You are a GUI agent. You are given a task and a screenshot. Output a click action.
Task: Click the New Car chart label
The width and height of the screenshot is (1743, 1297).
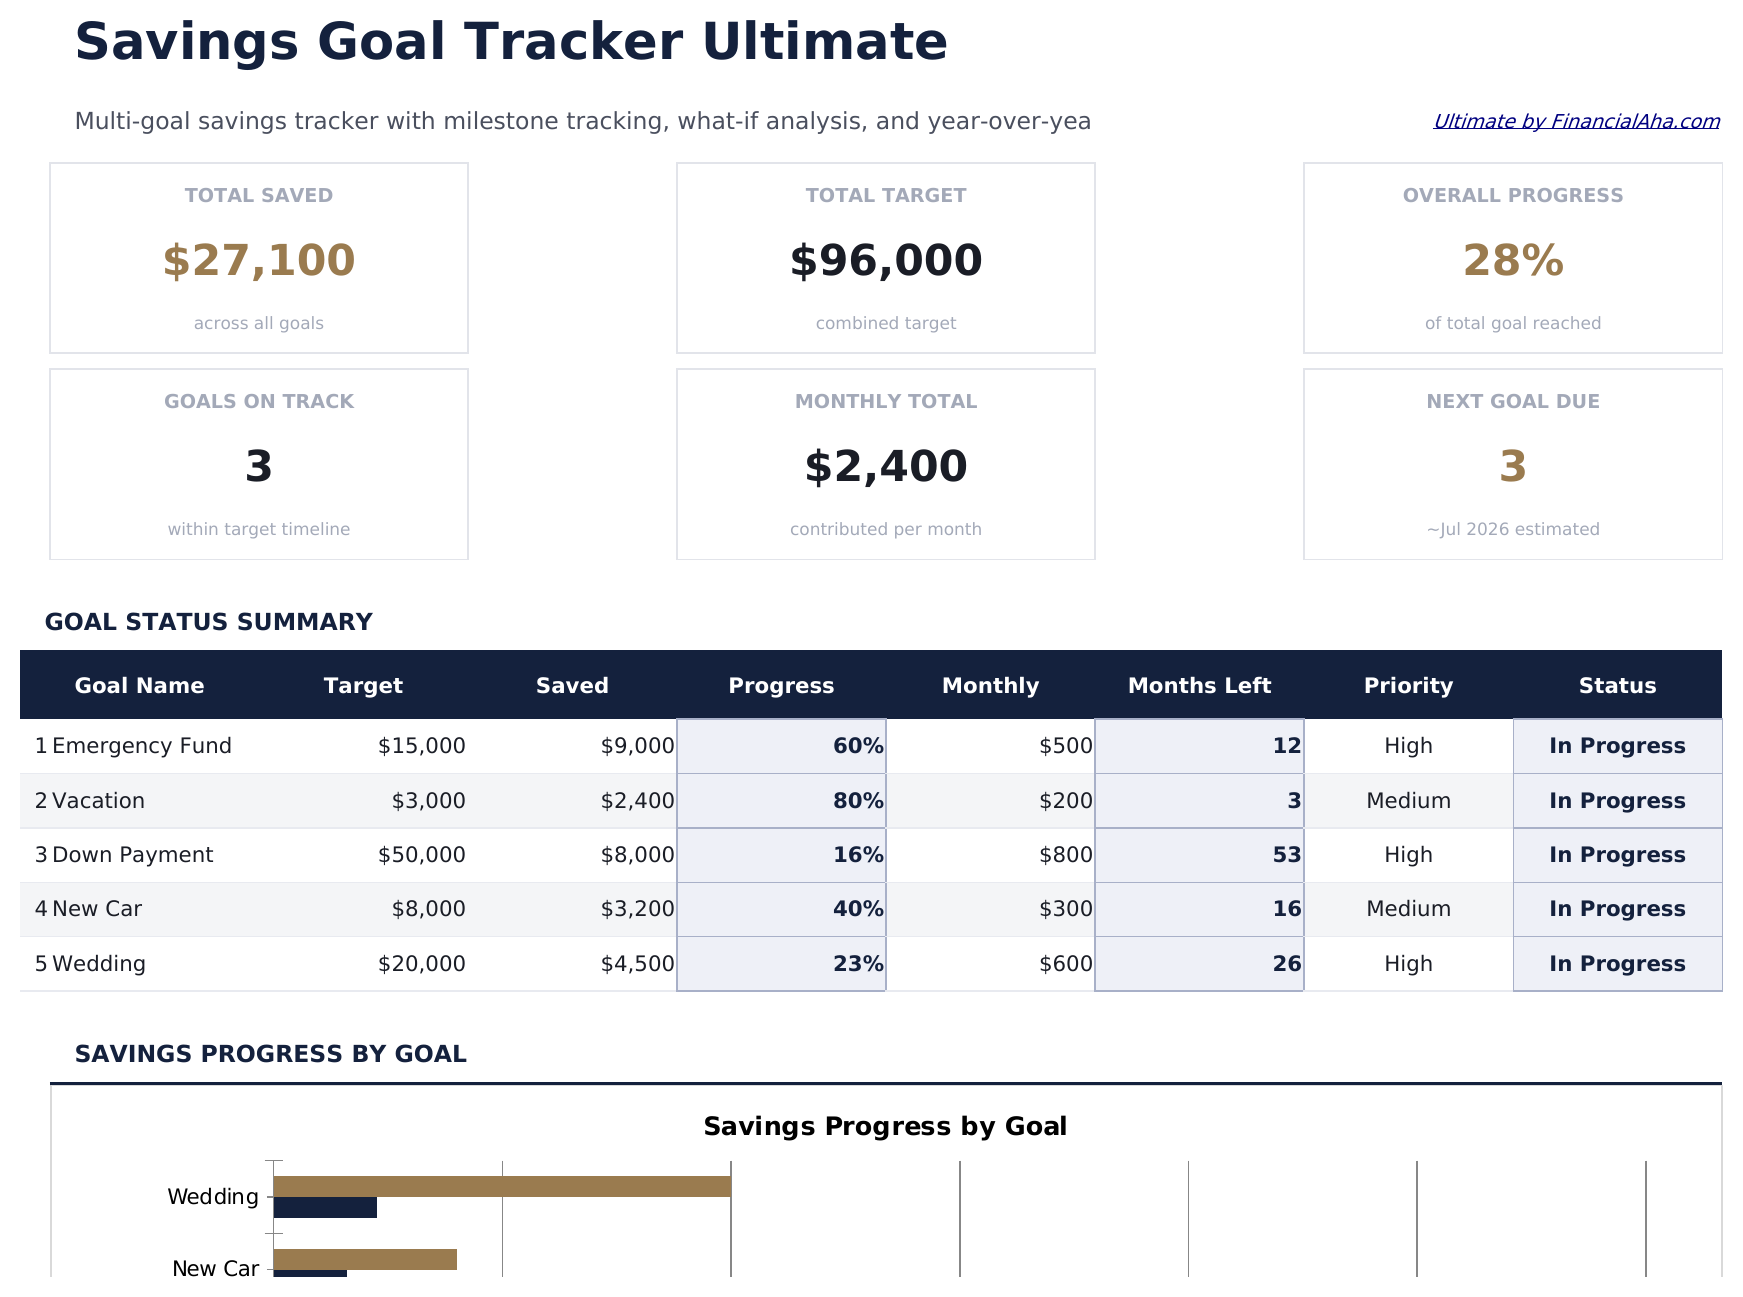[214, 1268]
